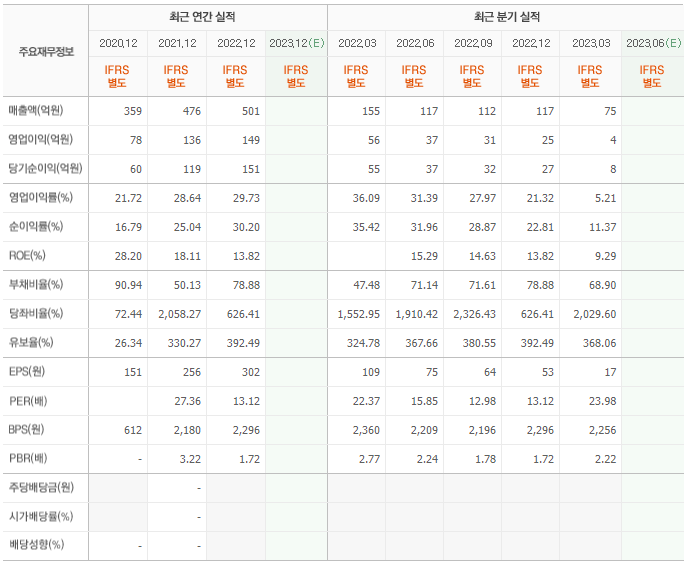Click reserve ratio value 330.27
This screenshot has width=689, height=565.
pyautogui.click(x=184, y=343)
